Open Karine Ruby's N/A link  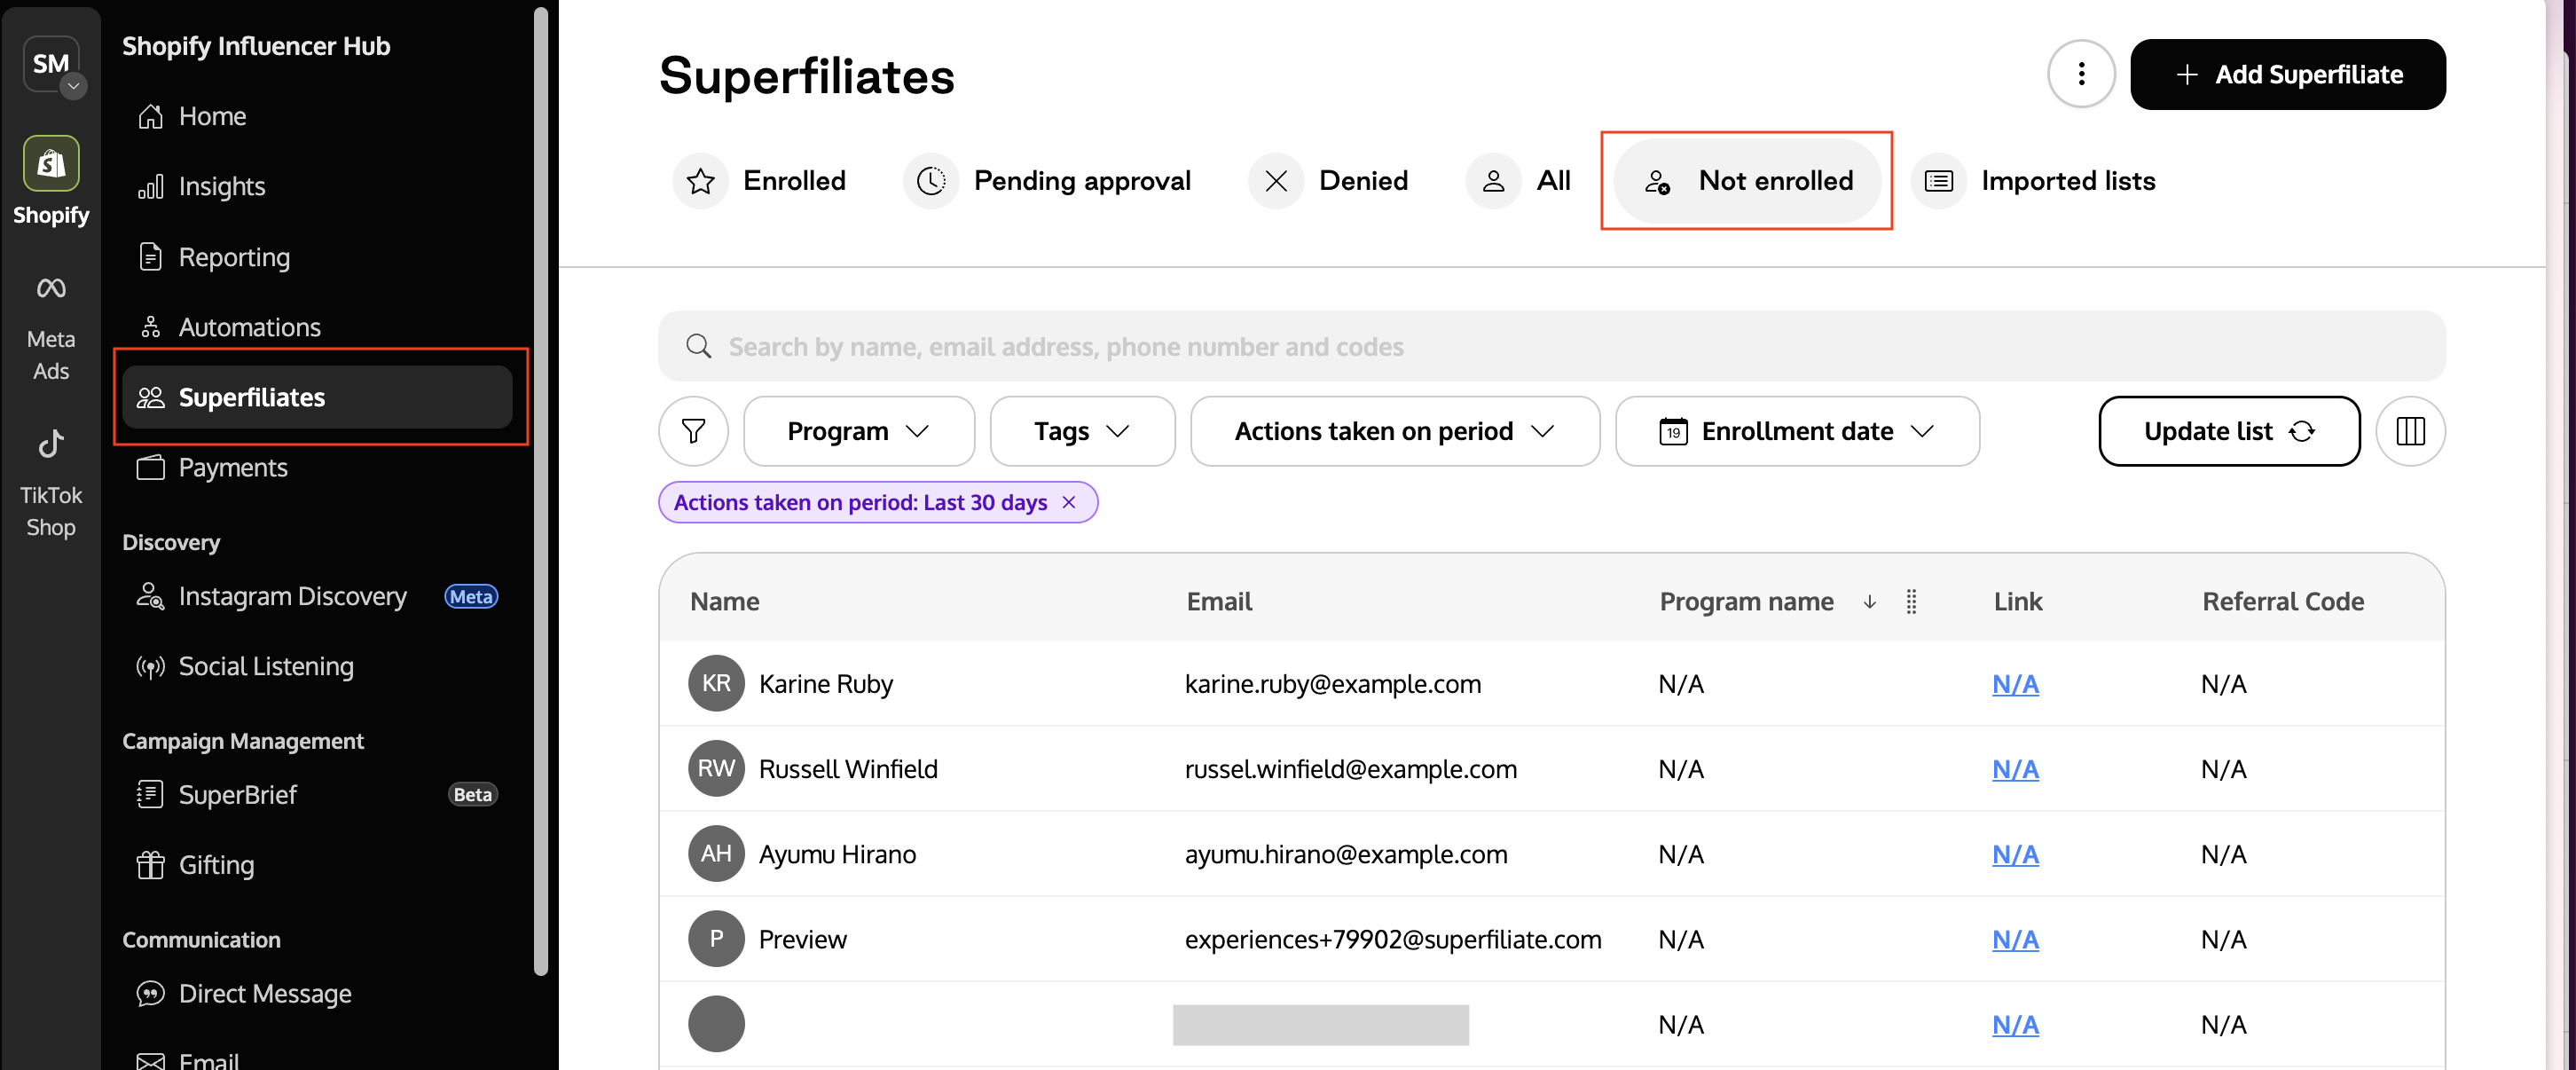point(2015,684)
